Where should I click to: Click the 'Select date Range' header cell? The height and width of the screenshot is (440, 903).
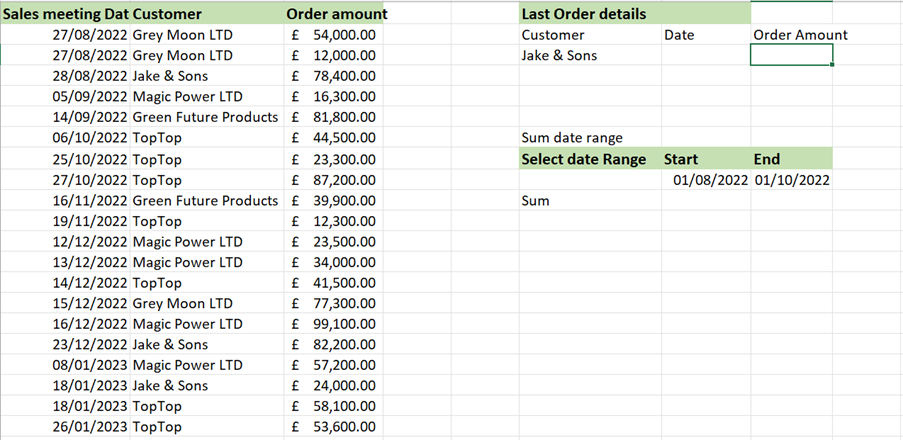pos(590,159)
